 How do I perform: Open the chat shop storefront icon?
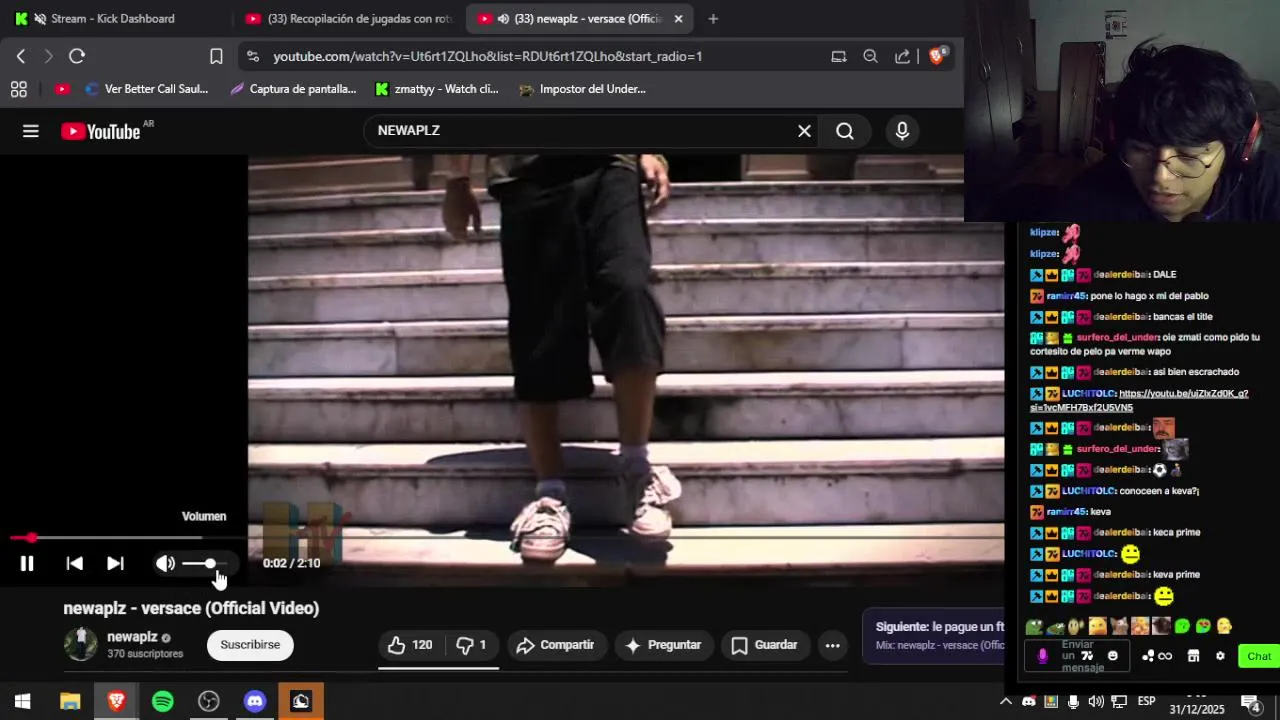pos(1193,656)
